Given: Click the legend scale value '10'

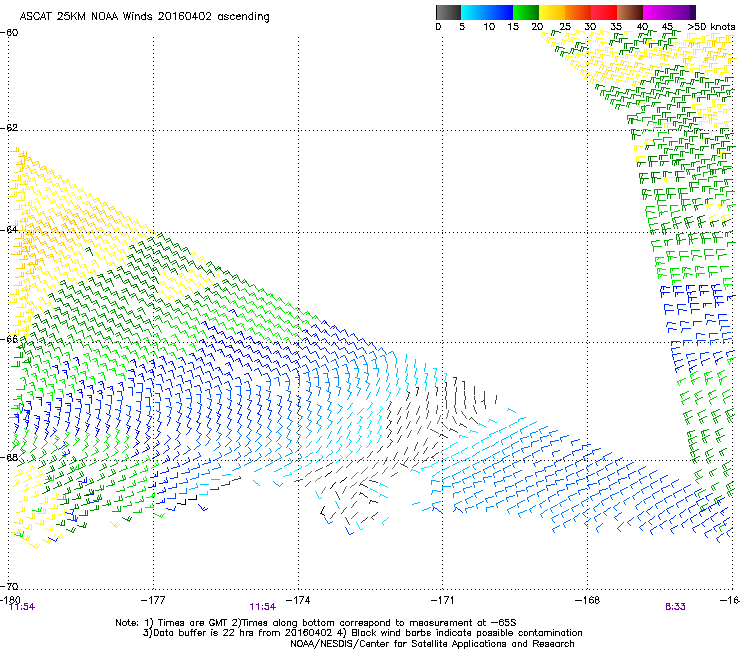Looking at the screenshot, I should click(489, 27).
